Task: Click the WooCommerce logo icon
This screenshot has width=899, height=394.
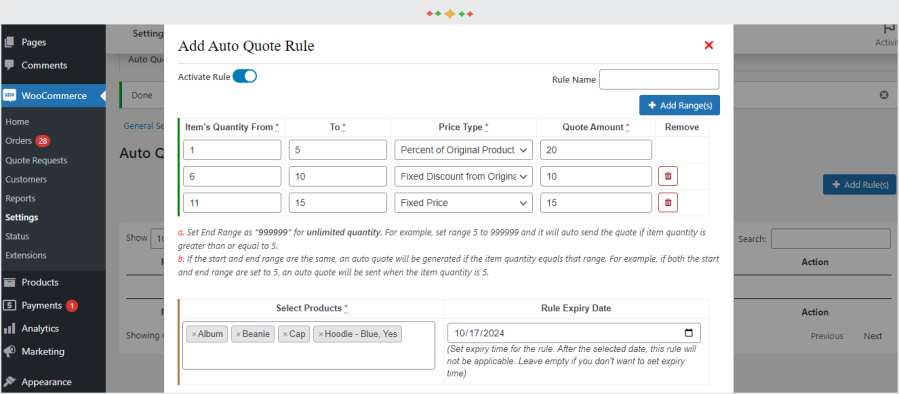Action: coord(9,96)
